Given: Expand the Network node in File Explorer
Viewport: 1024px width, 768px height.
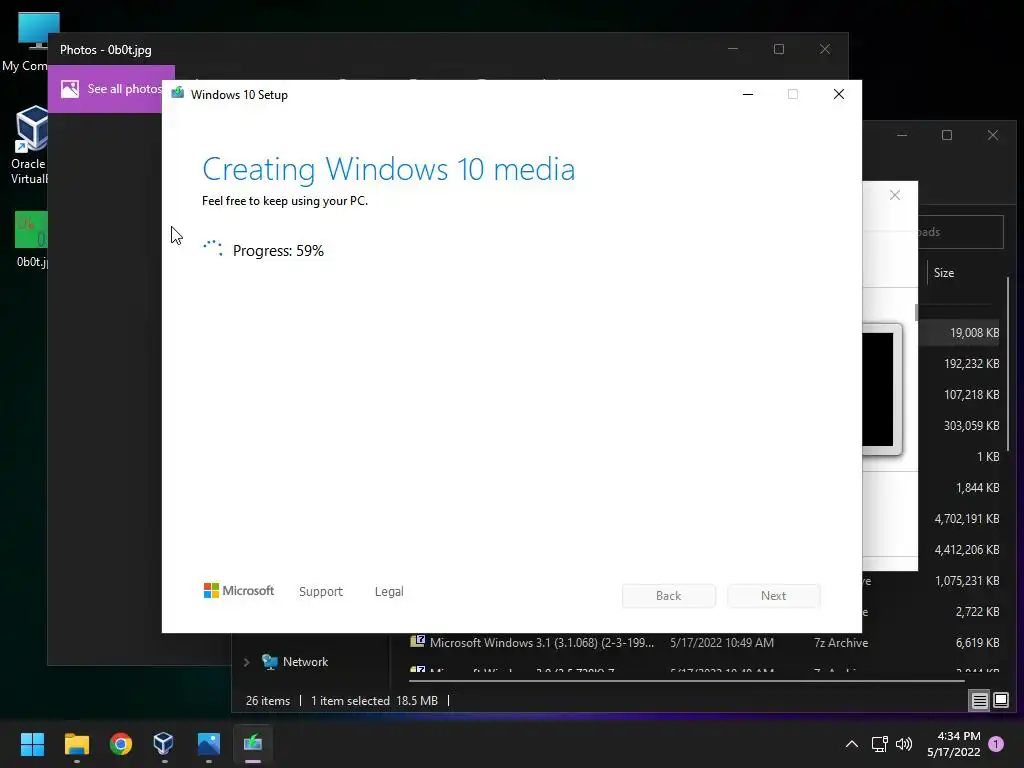Looking at the screenshot, I should click(x=246, y=662).
